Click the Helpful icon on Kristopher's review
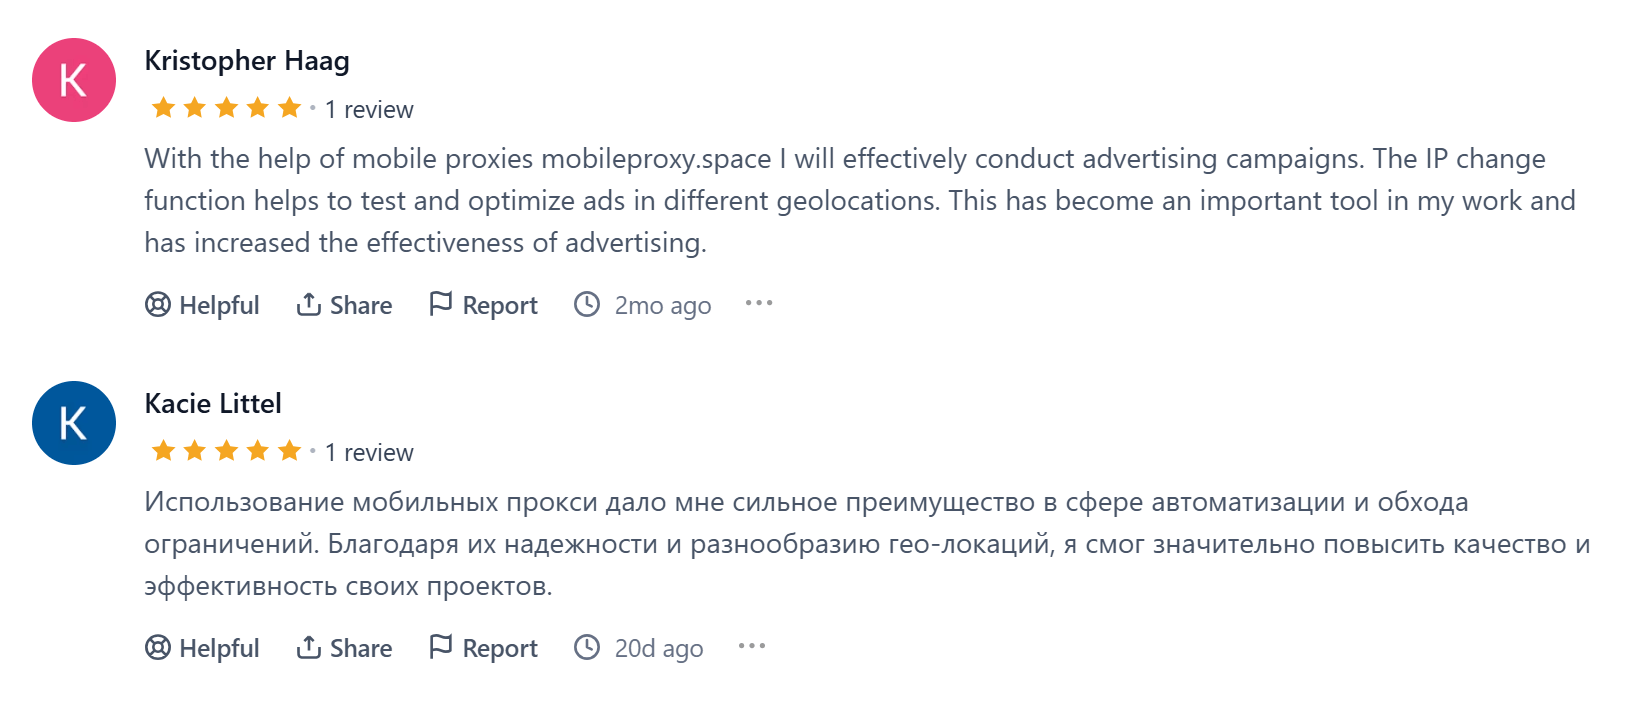 [158, 304]
